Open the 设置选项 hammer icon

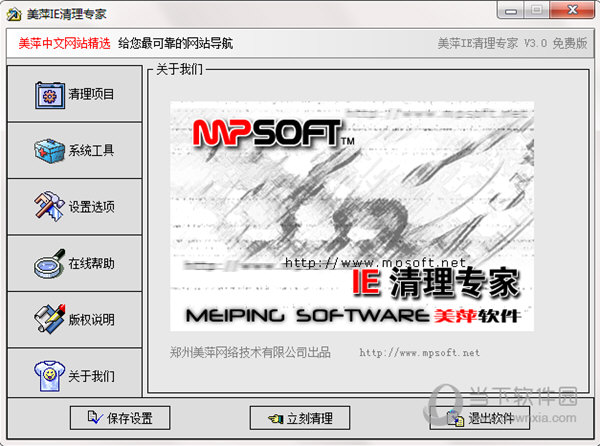point(49,206)
